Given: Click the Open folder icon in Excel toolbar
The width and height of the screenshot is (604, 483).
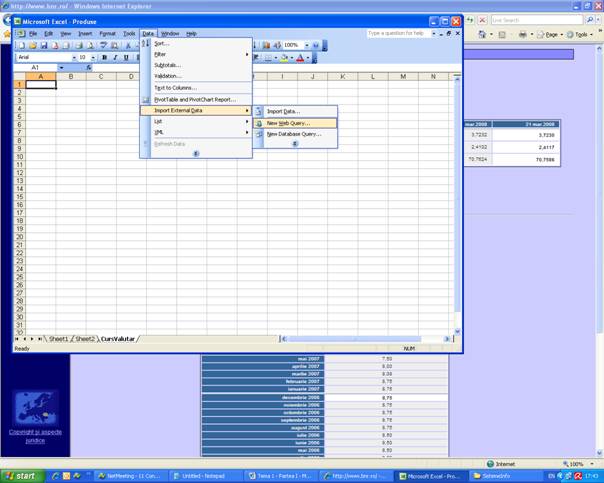Looking at the screenshot, I should 33,46.
